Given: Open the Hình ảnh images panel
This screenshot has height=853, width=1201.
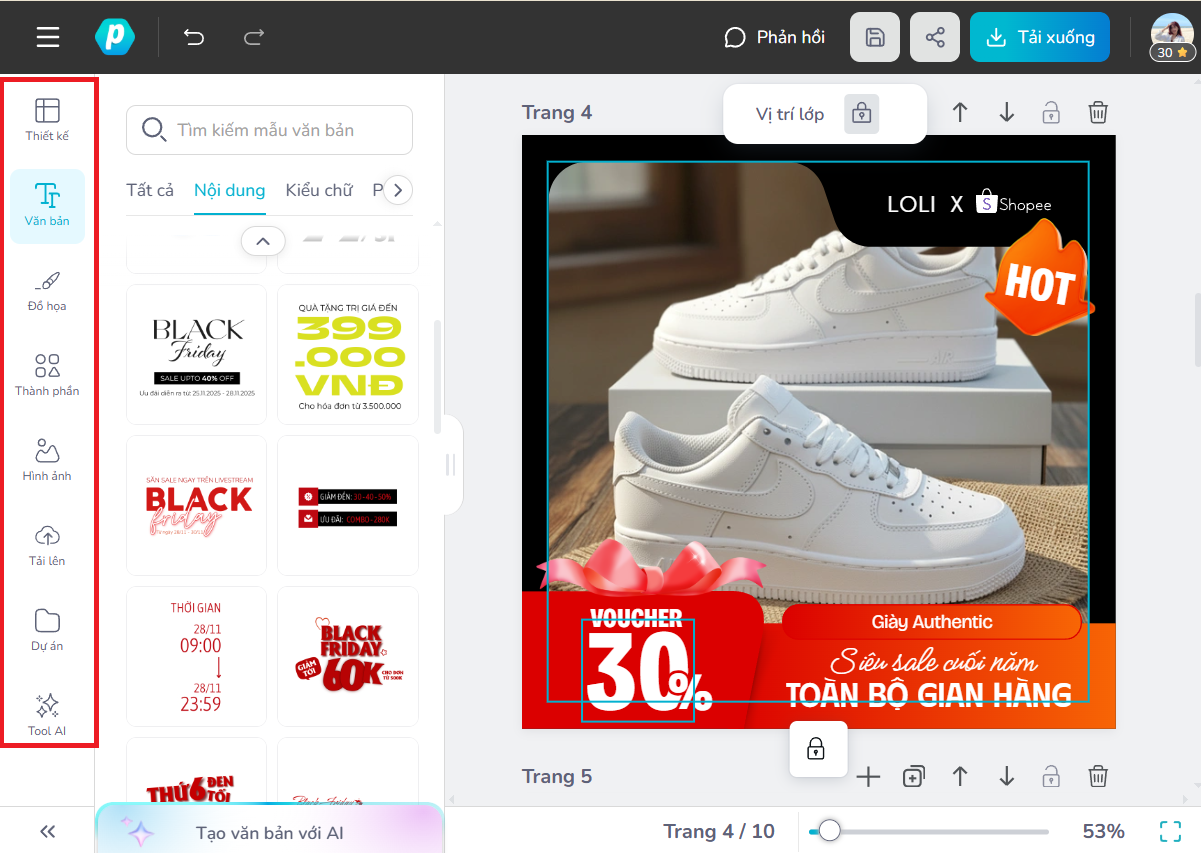Looking at the screenshot, I should point(47,460).
